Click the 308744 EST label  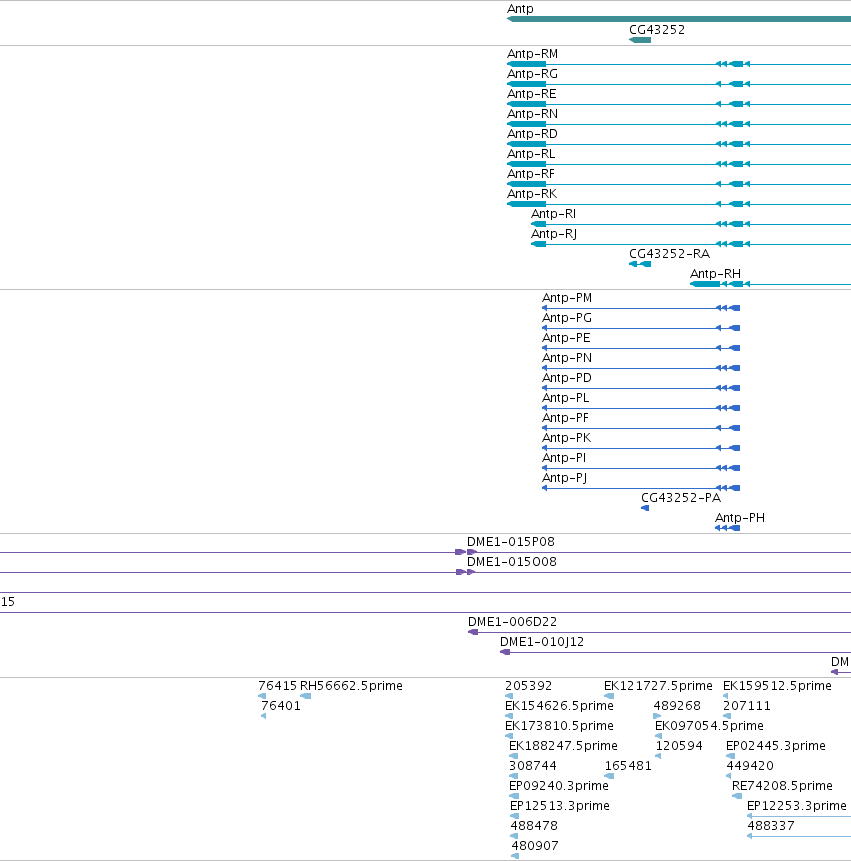(x=533, y=765)
